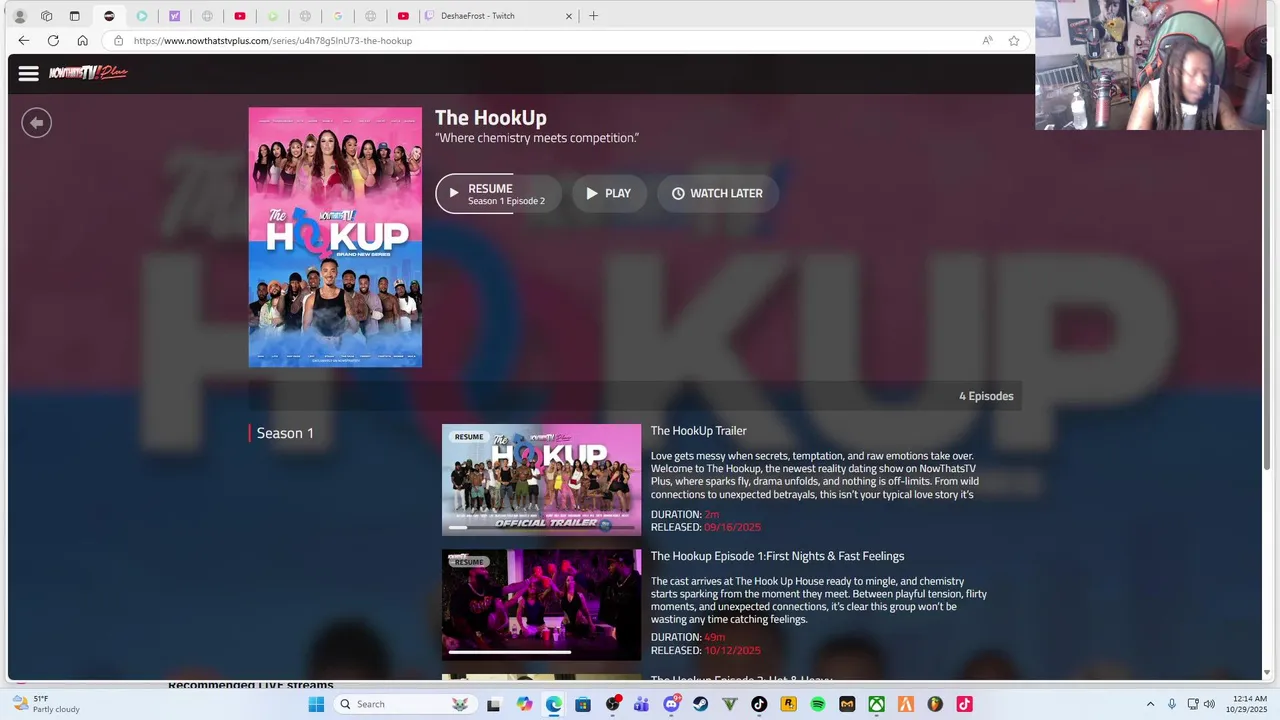Click the Play button for The HookUp
This screenshot has height=720, width=1280.
point(609,194)
